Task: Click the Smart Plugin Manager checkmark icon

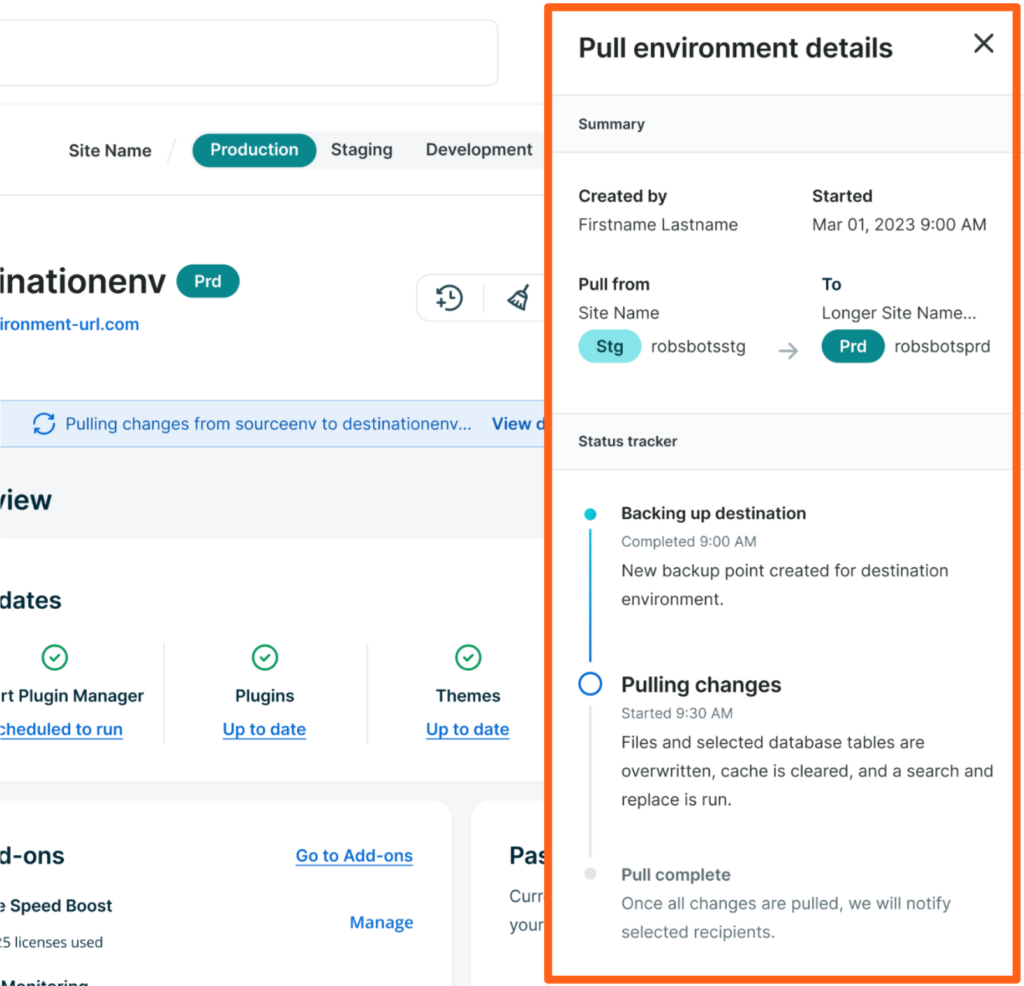Action: [x=55, y=657]
